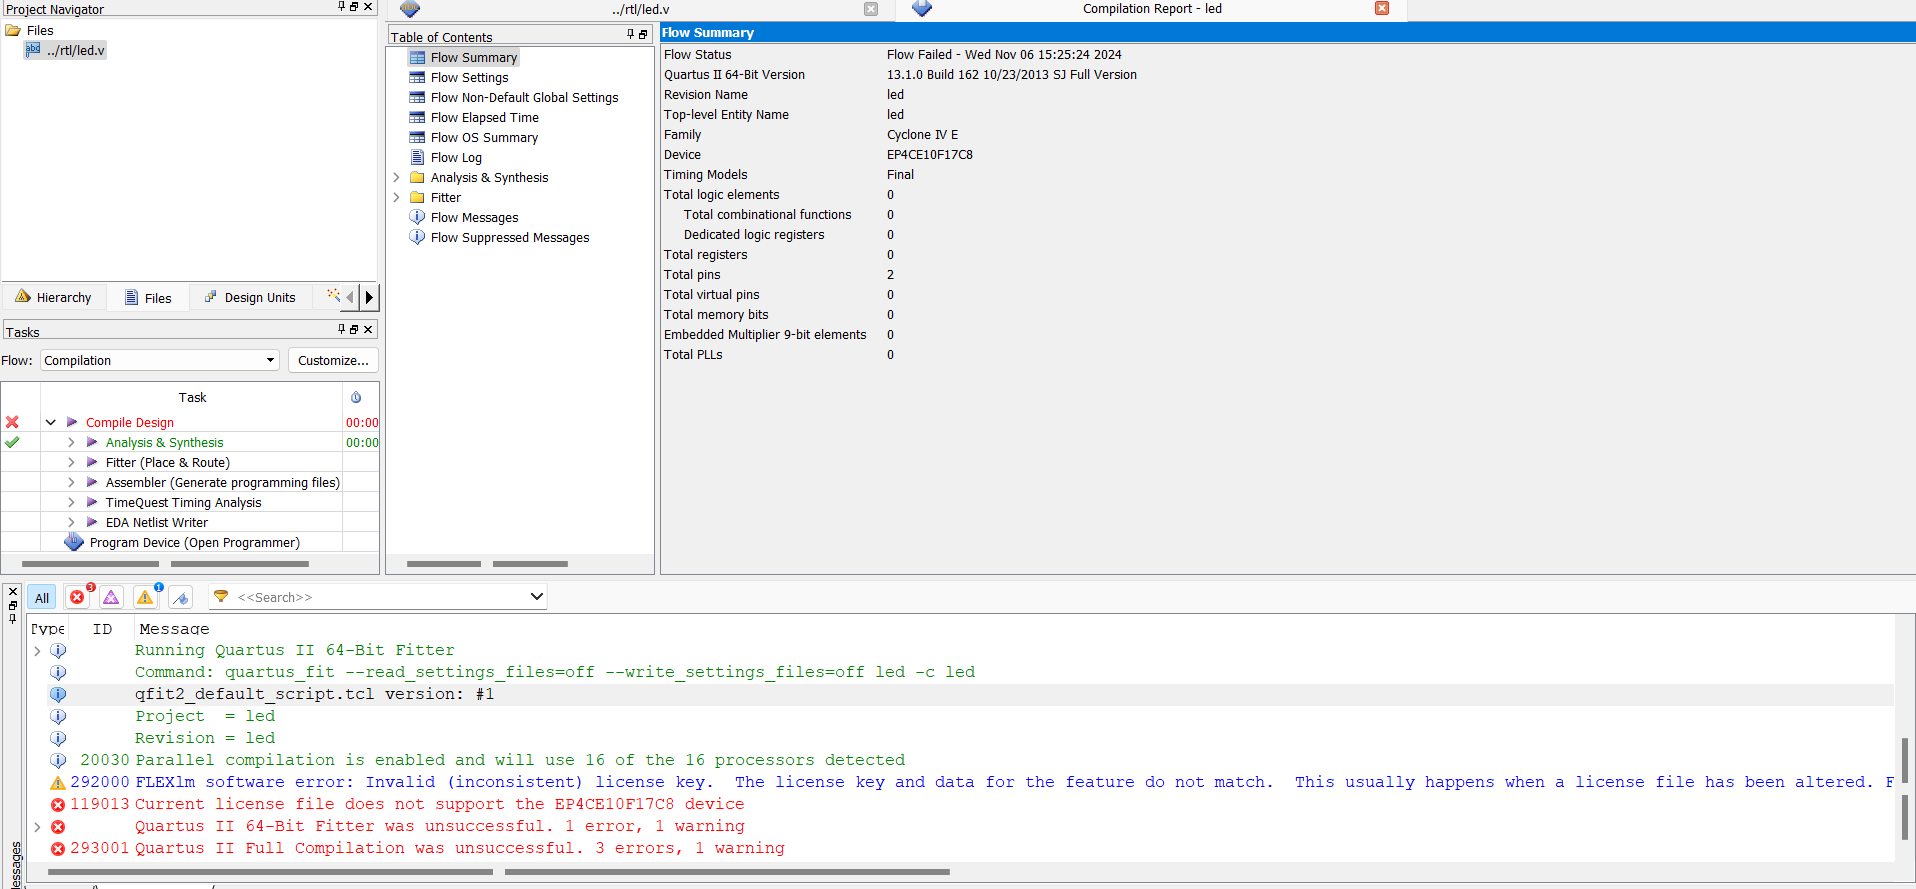Switch to the Compilation Report - led tab
Image resolution: width=1916 pixels, height=889 pixels.
pyautogui.click(x=1151, y=9)
